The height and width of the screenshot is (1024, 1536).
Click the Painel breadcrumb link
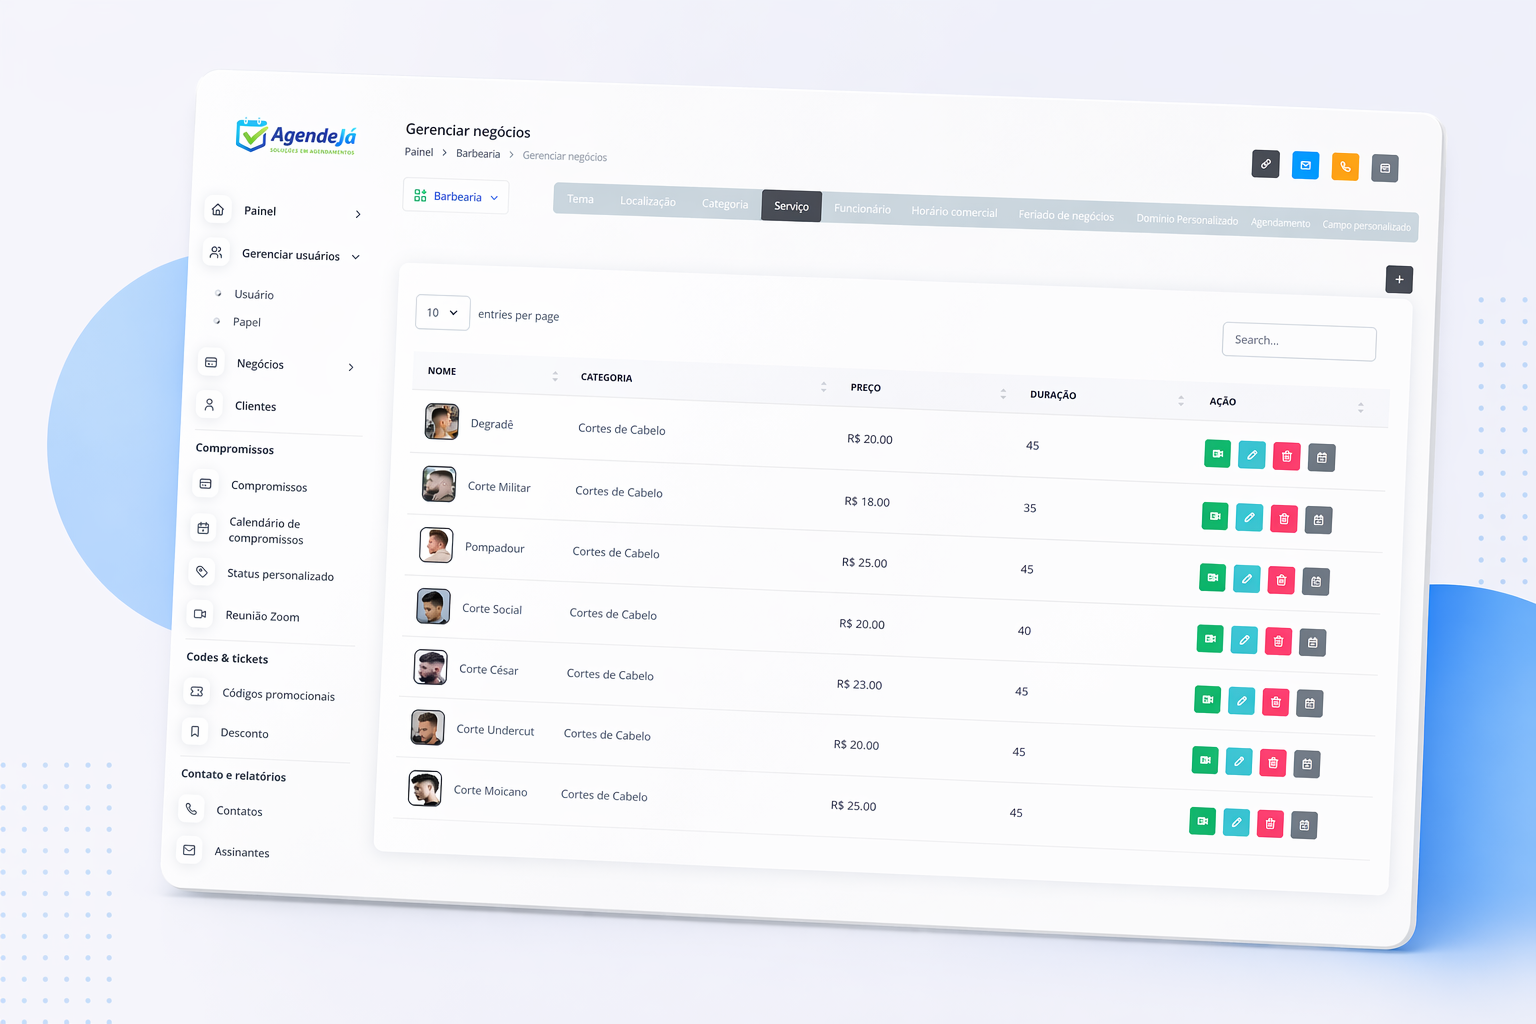[419, 152]
